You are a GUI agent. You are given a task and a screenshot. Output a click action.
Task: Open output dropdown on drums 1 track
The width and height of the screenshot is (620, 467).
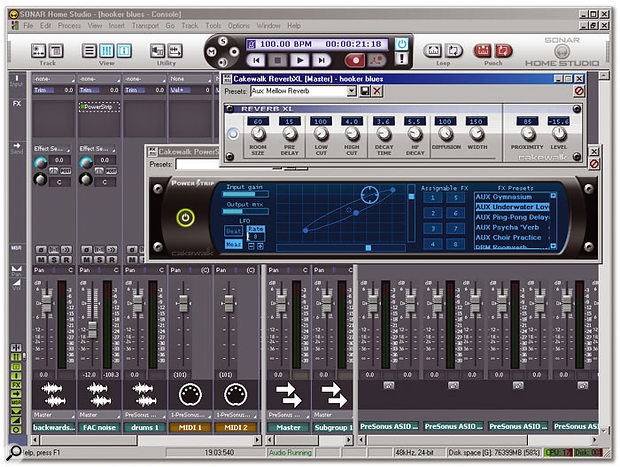point(144,415)
